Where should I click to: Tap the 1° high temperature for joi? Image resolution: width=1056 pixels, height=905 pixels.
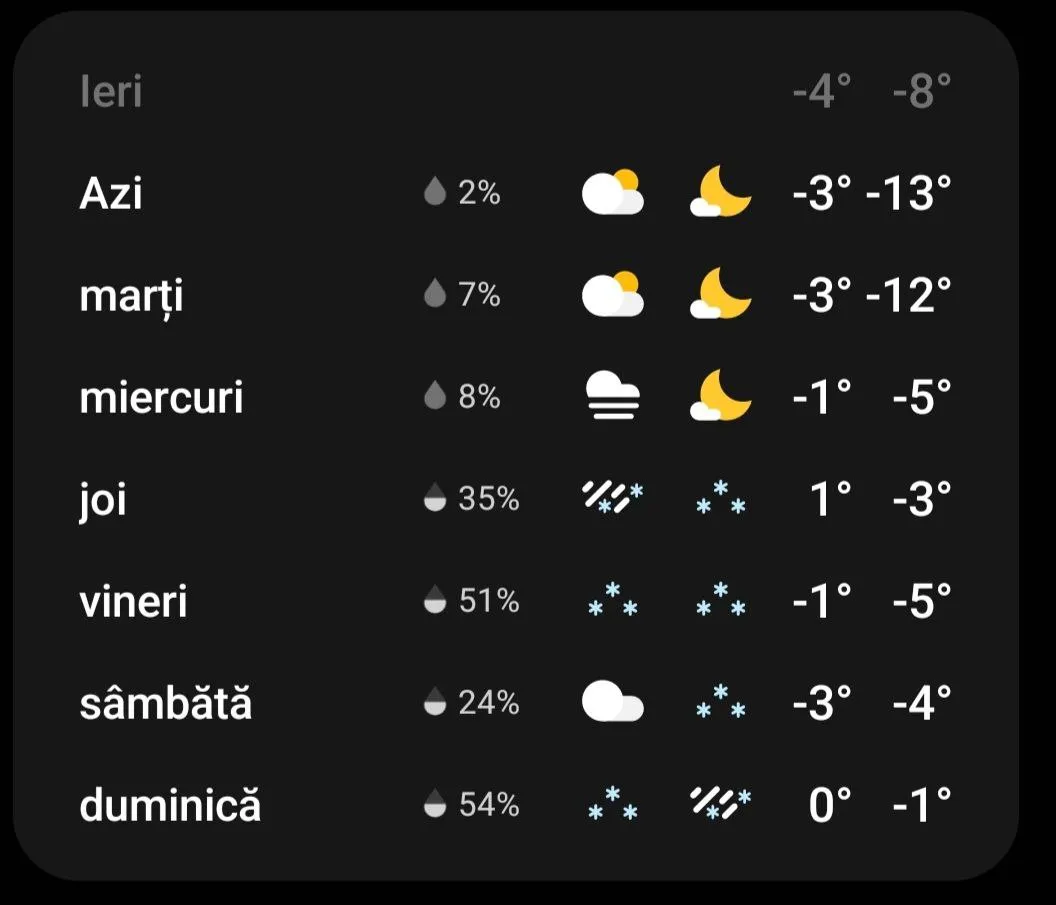click(830, 499)
